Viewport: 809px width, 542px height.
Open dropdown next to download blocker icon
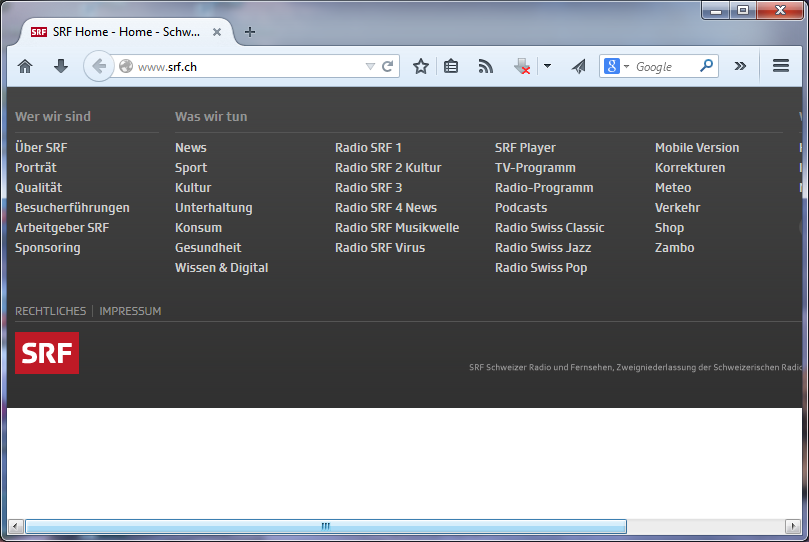tap(547, 66)
